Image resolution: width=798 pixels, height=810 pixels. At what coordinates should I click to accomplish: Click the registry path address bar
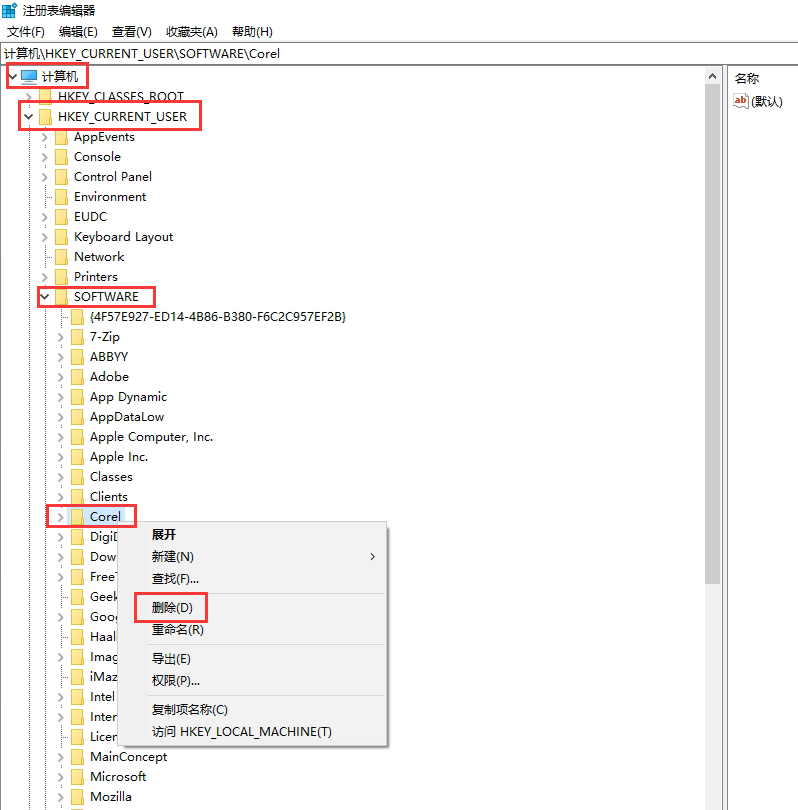click(x=400, y=53)
